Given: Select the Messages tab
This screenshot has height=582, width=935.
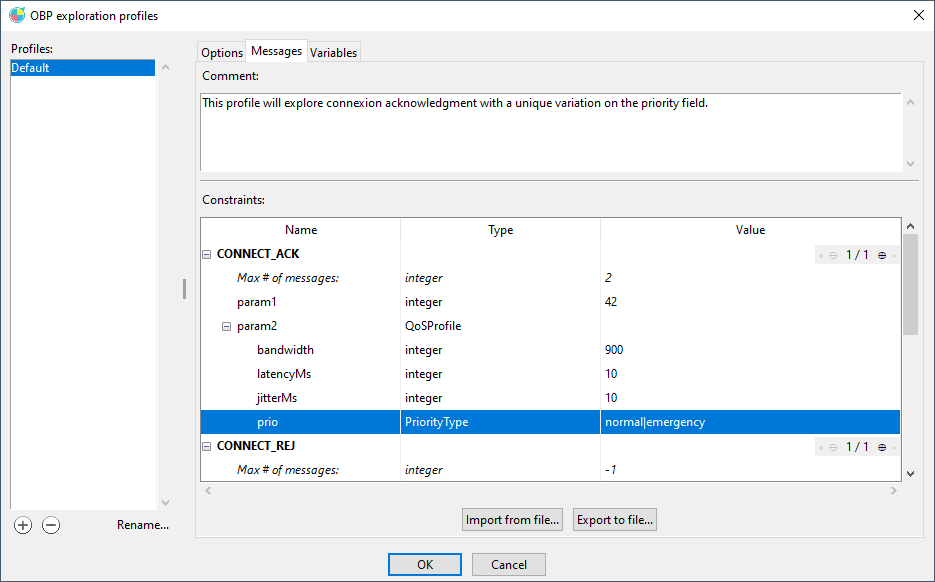Looking at the screenshot, I should point(276,51).
